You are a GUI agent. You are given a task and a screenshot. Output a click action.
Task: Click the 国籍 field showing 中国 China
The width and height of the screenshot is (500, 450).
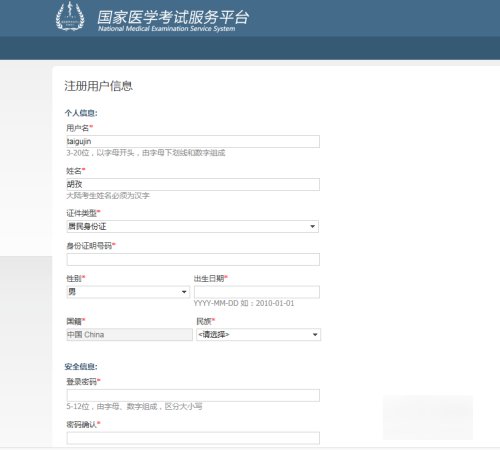pyautogui.click(x=129, y=335)
